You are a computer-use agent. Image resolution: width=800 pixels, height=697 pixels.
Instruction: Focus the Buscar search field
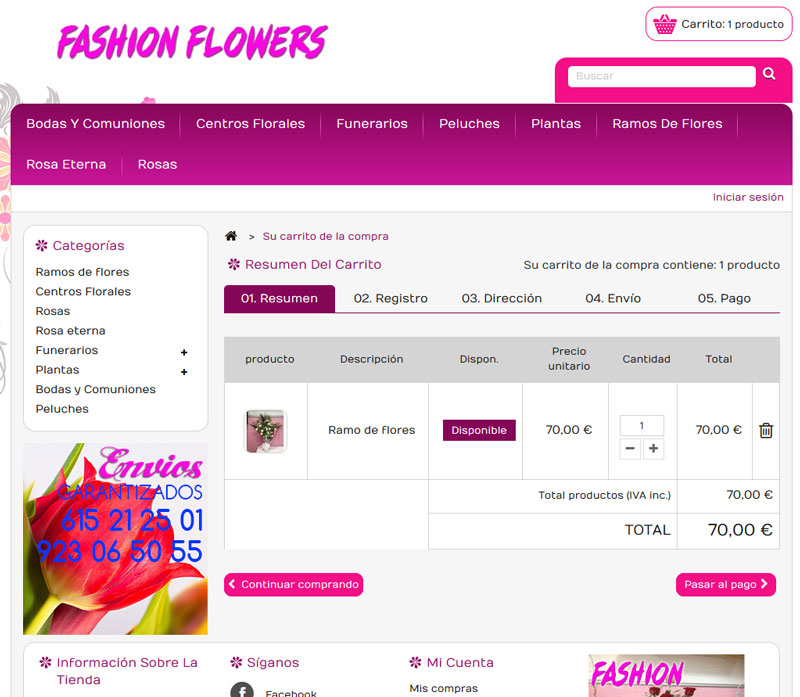pos(661,76)
